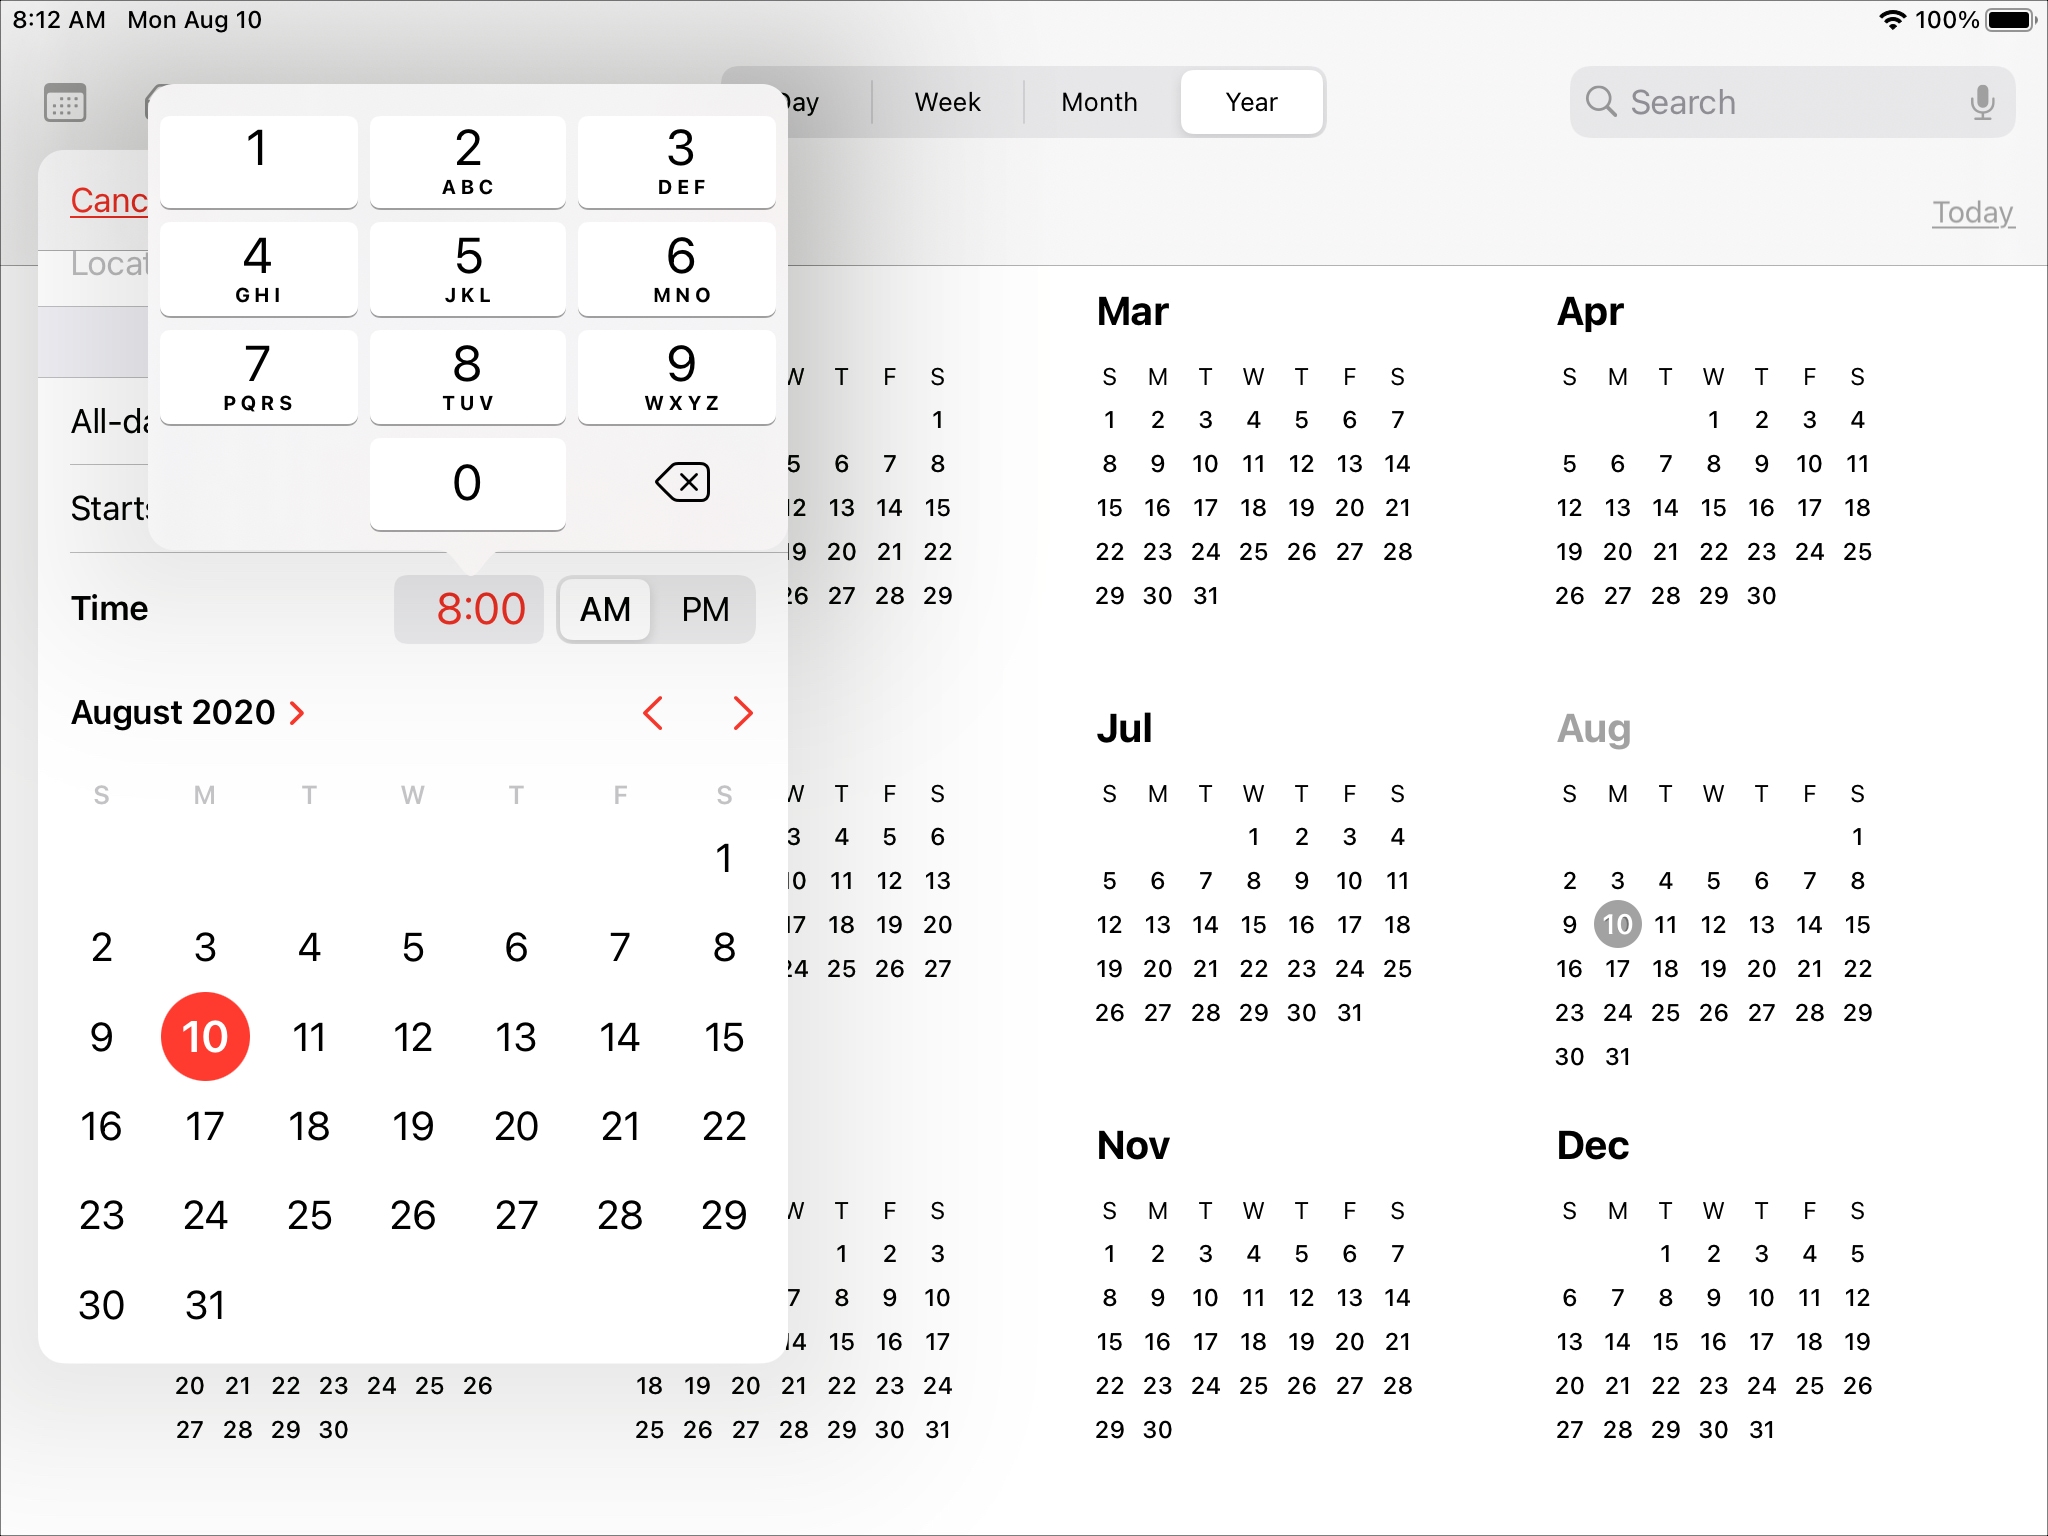Expand the August 2020 month-year picker
This screenshot has height=1536, width=2048.
tap(188, 713)
